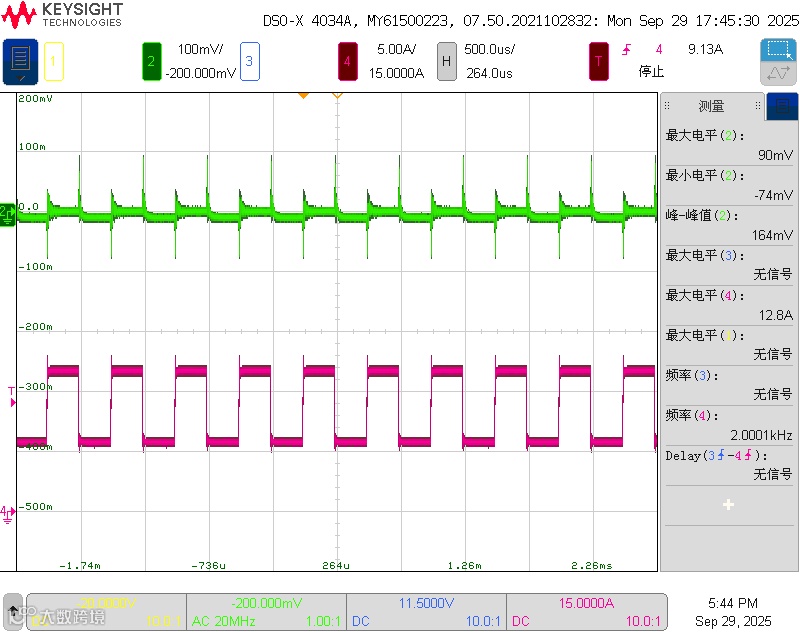The image size is (800, 632).
Task: Select 最小电平(2) measurement -74mV
Action: tap(729, 185)
